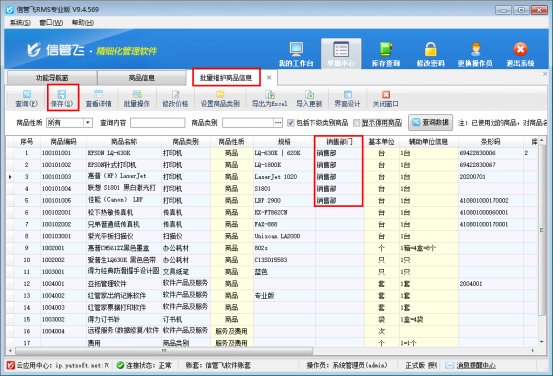The width and height of the screenshot is (553, 376).
Task: Click 账套 status bar entry
Action: (218, 365)
